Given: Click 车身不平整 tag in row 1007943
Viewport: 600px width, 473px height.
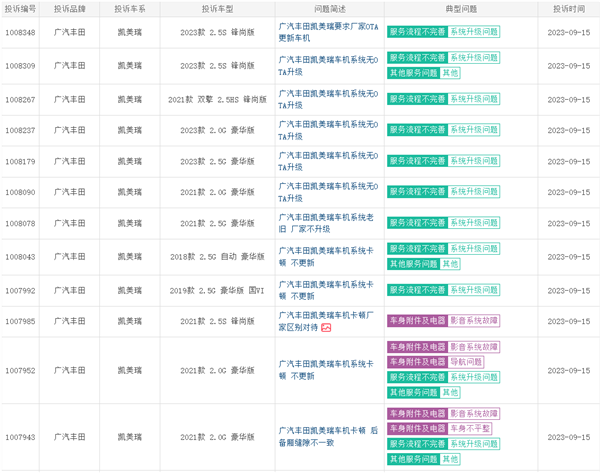Looking at the screenshot, I should (471, 428).
